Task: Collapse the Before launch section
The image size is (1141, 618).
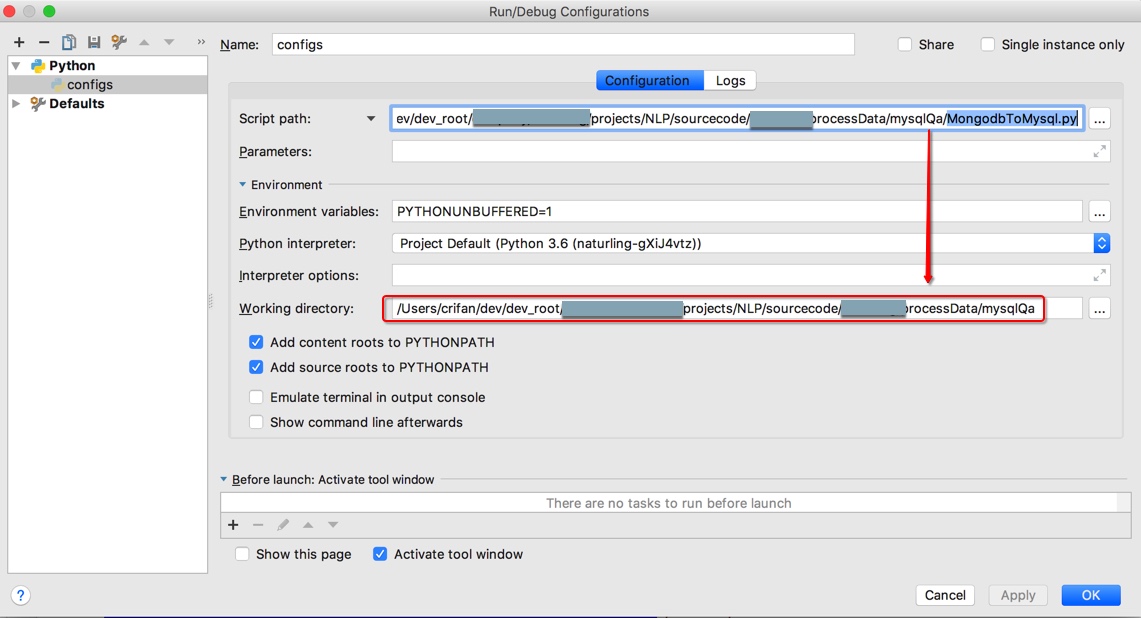Action: (x=224, y=480)
